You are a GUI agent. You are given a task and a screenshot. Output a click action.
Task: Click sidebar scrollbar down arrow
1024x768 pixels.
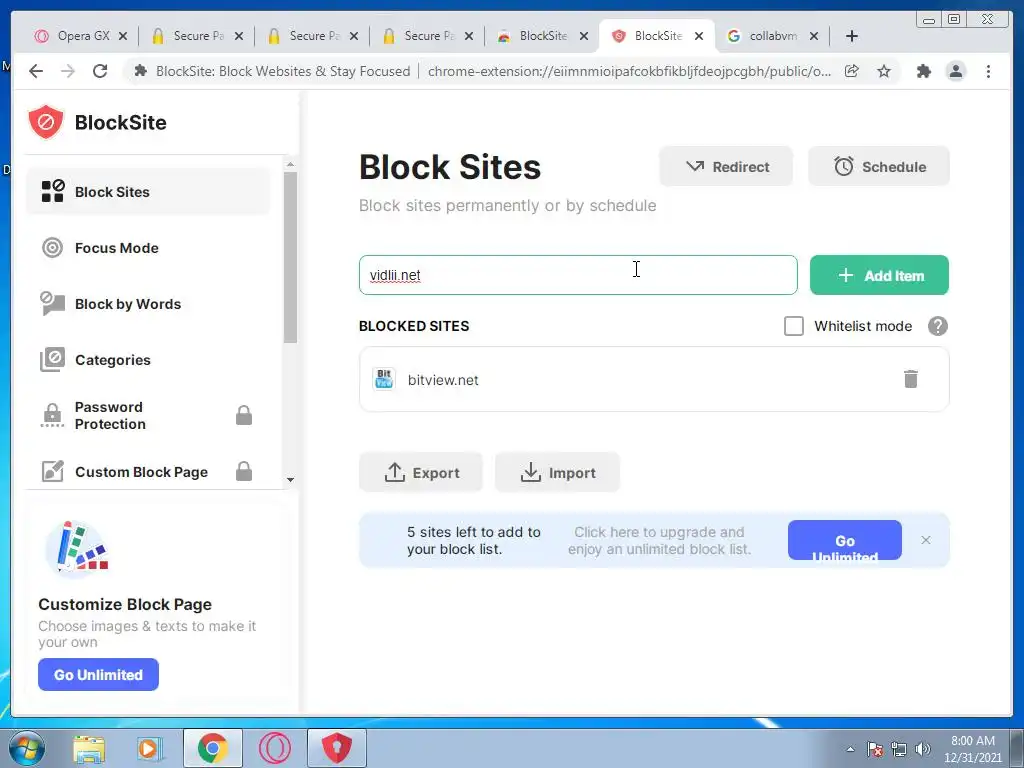point(291,480)
